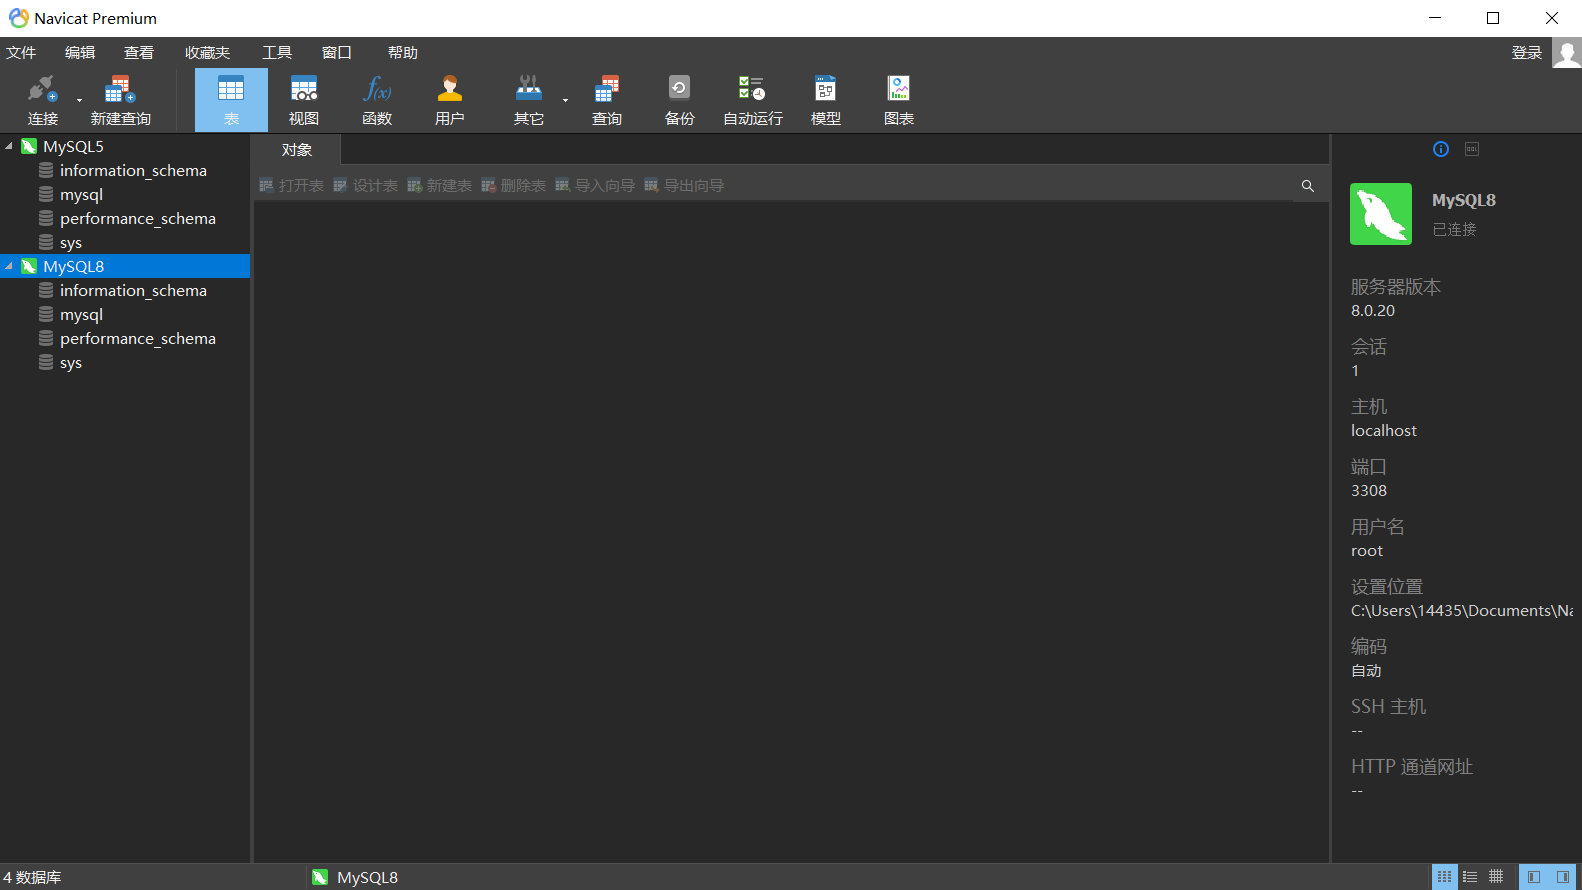Open the Automation (自动运行) section
1582x890 pixels.
(x=752, y=100)
